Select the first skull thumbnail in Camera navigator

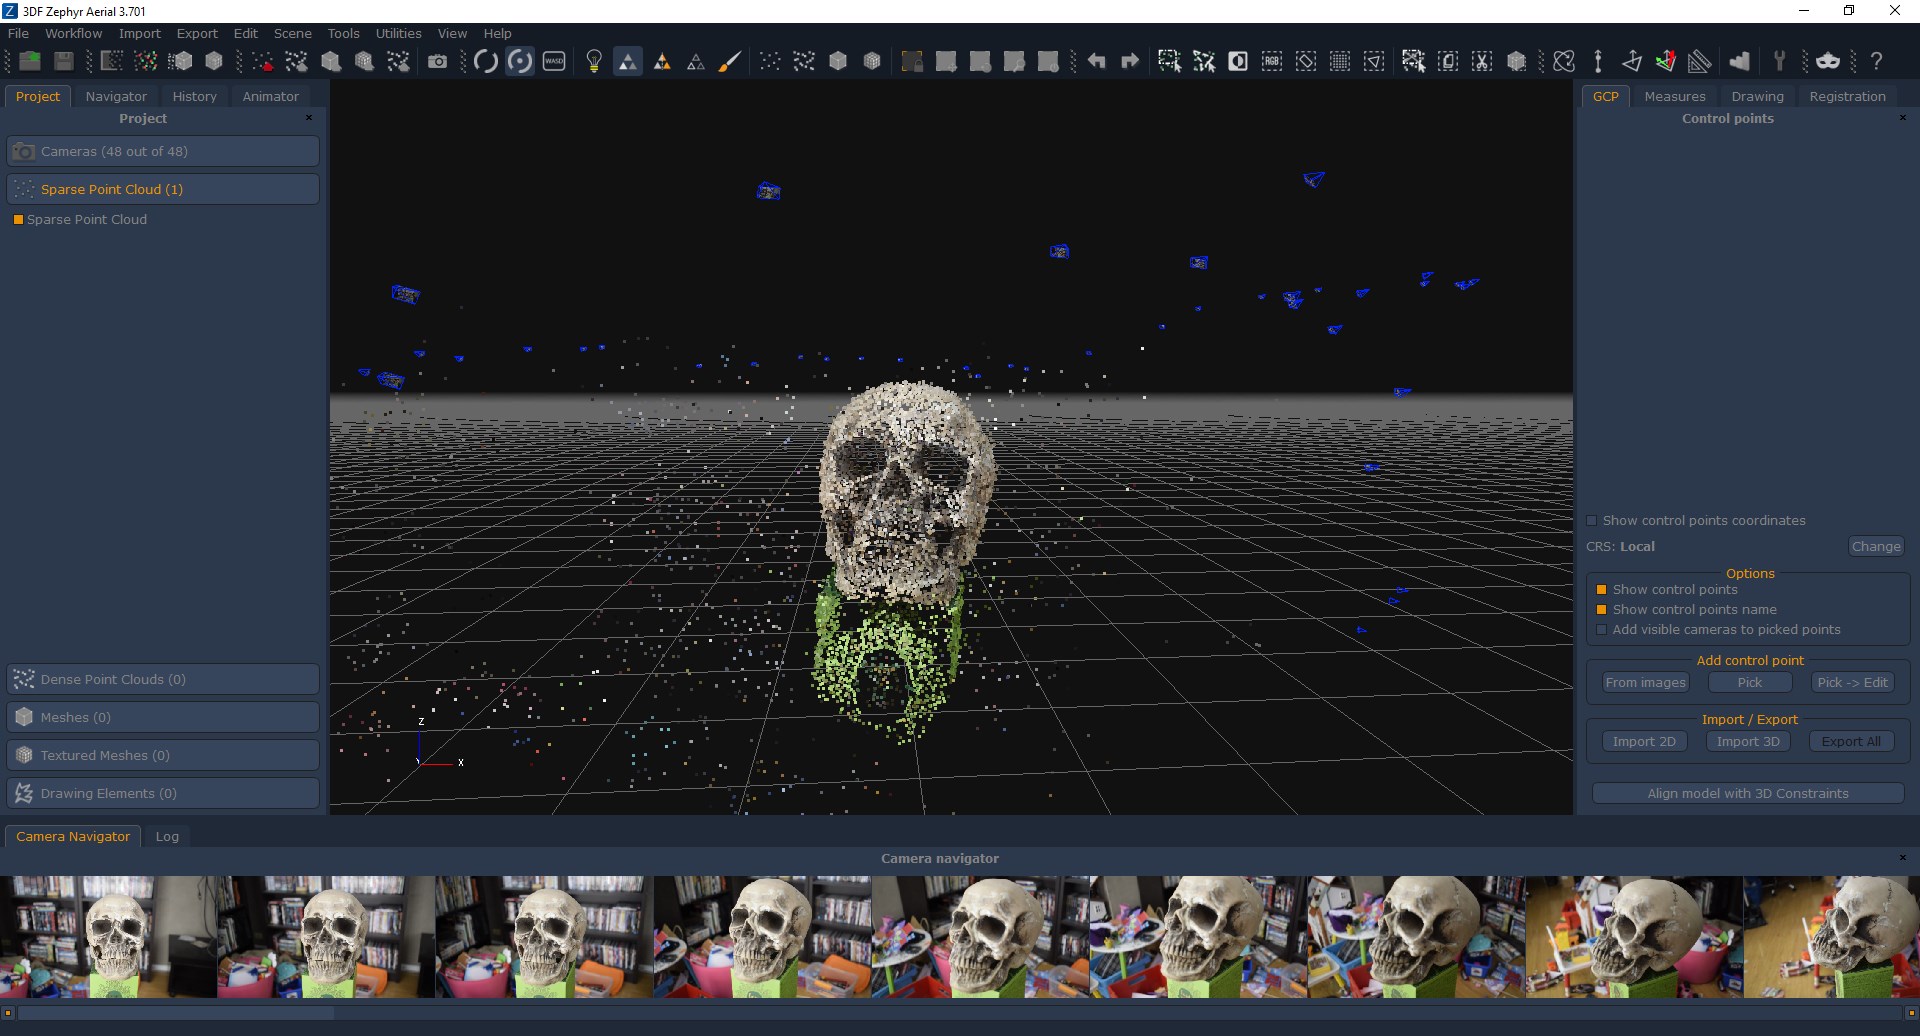108,937
